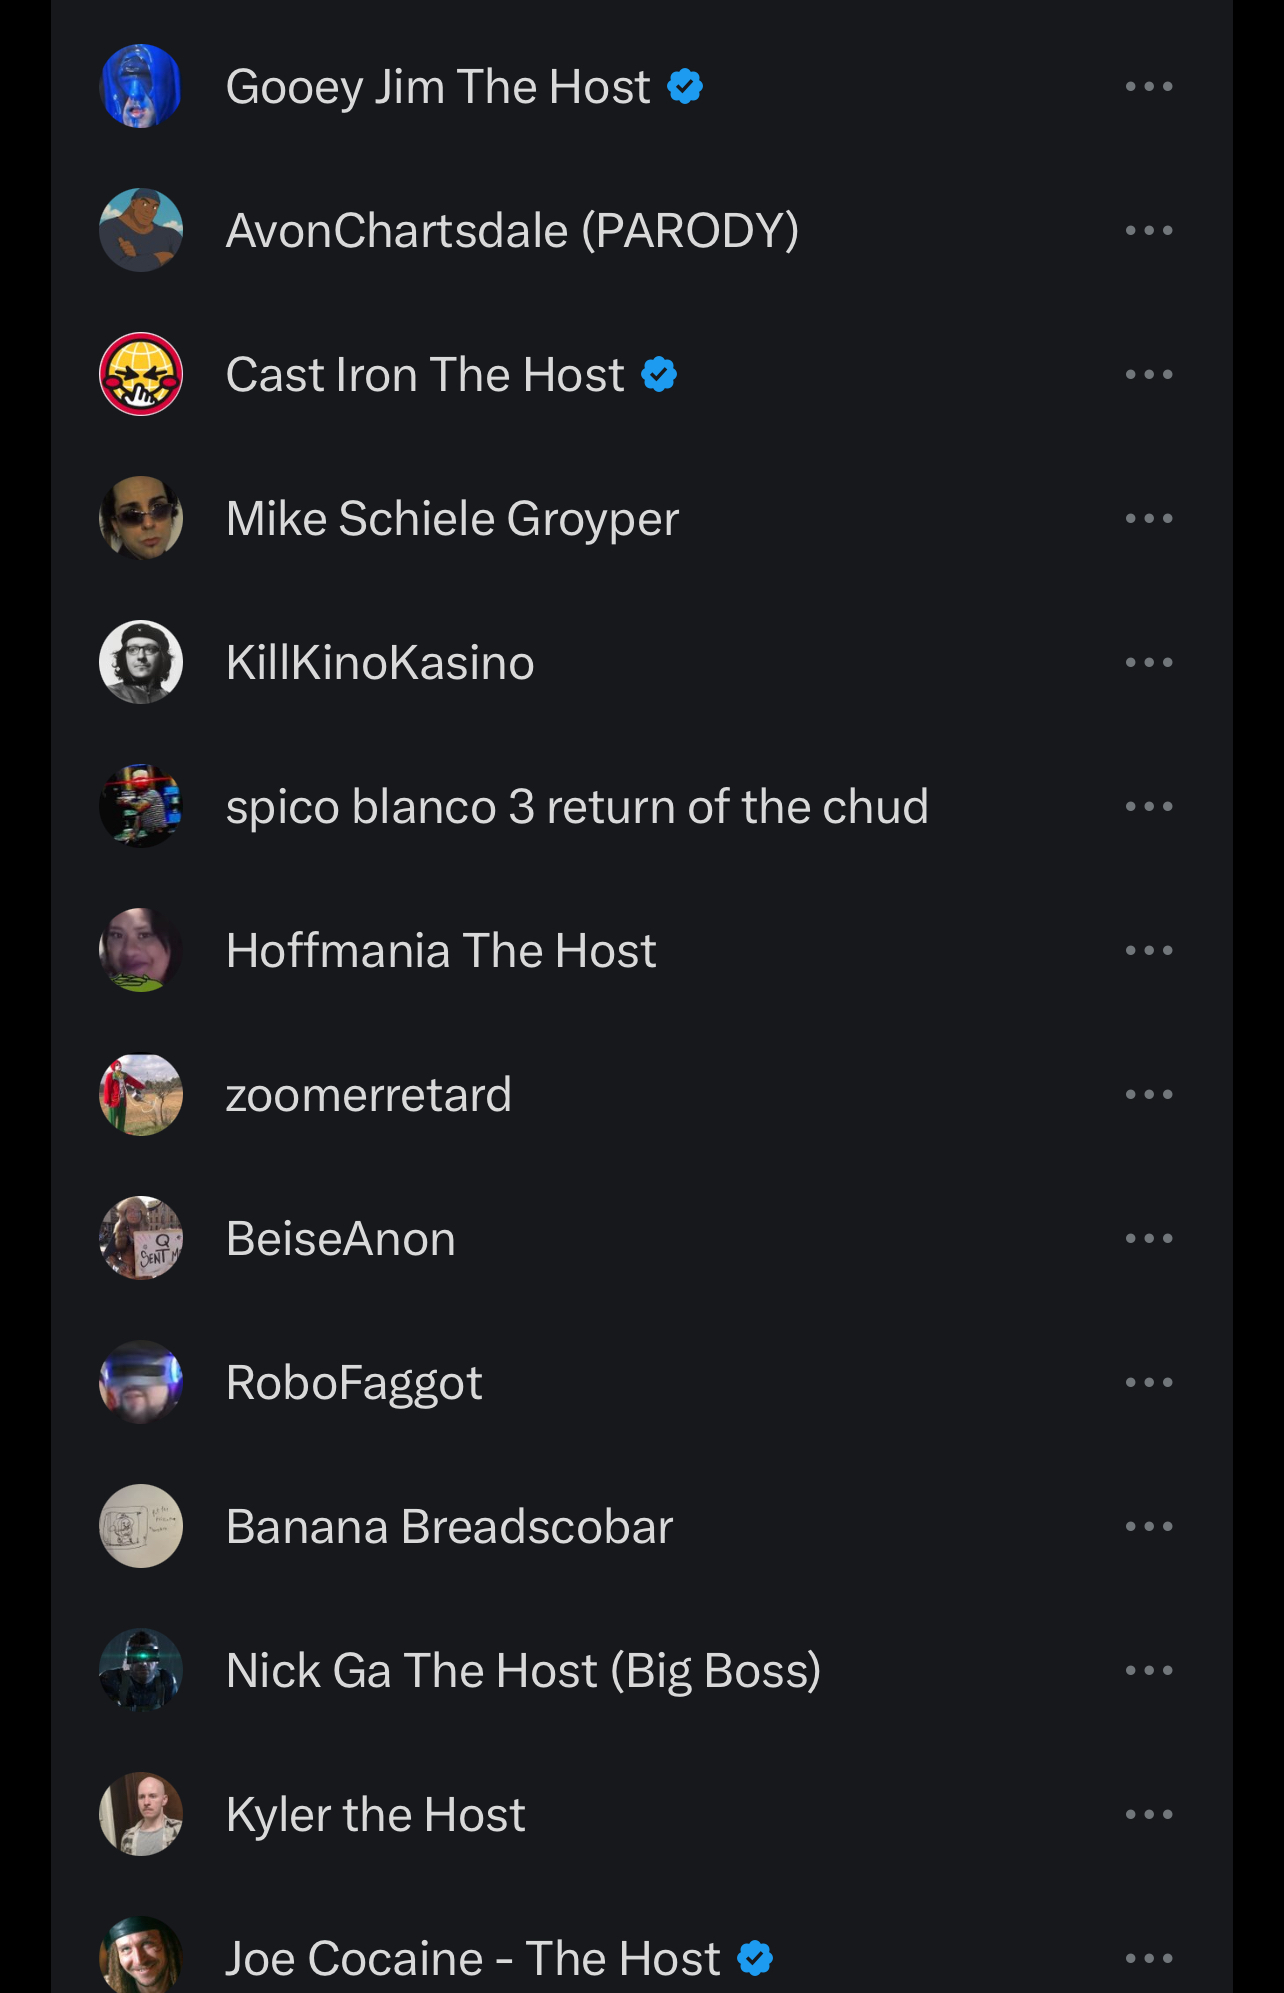This screenshot has height=1993, width=1284.
Task: Open more options for AvonChartsdale (PARODY)
Action: [x=1148, y=231]
